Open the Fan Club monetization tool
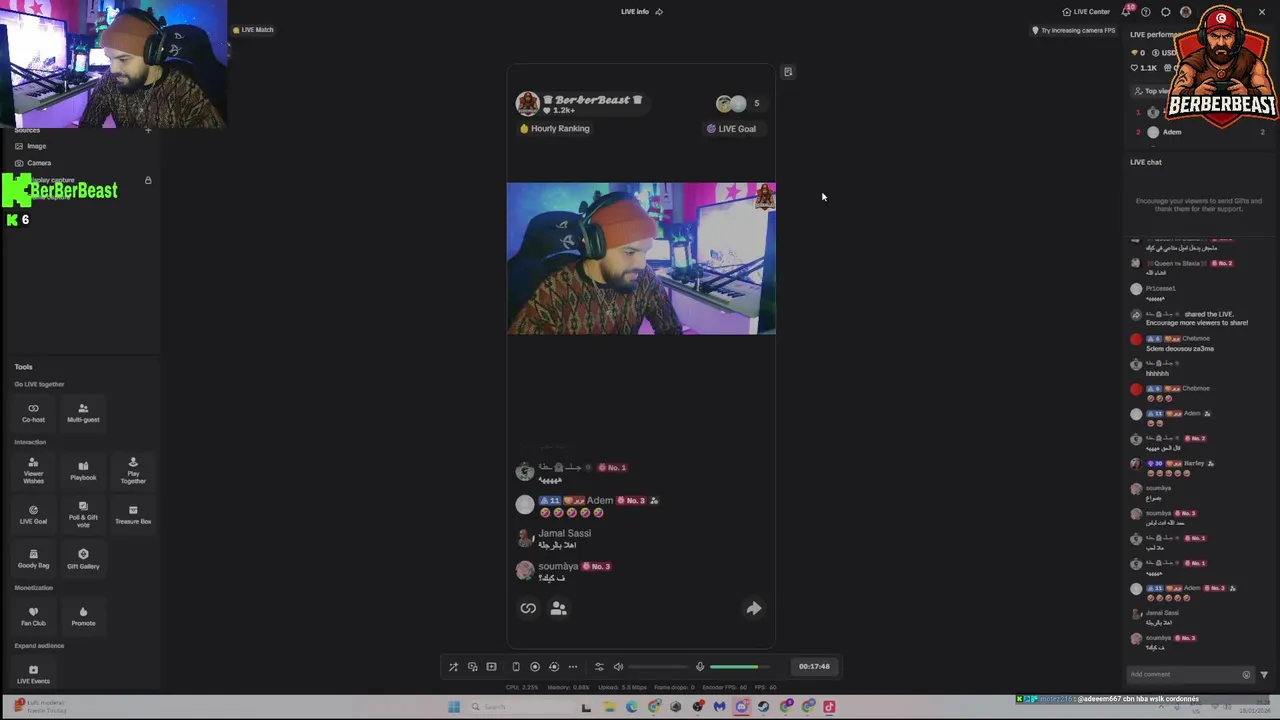The height and width of the screenshot is (720, 1280). click(33, 616)
